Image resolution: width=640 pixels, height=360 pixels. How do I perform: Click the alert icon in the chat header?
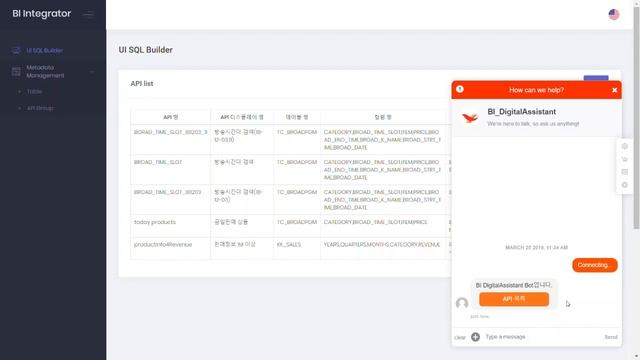[x=460, y=89]
